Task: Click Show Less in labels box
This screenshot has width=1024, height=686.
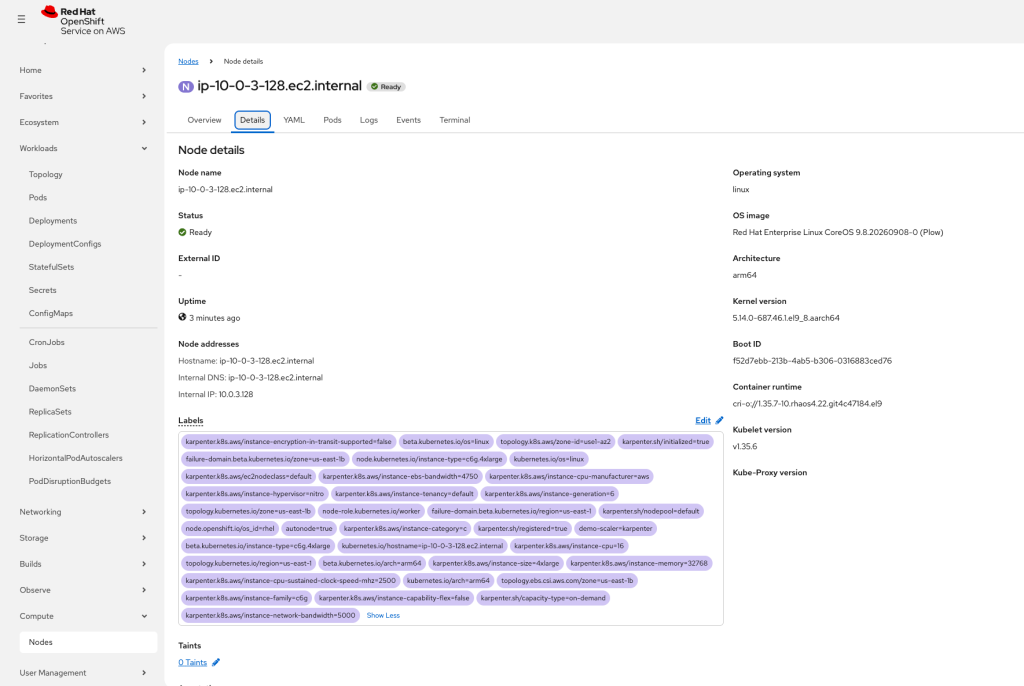Action: [x=383, y=615]
